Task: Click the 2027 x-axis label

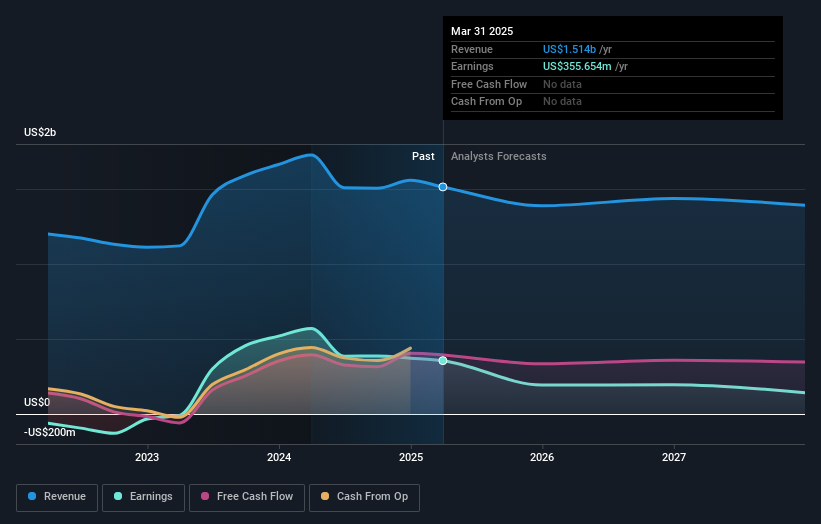Action: [x=674, y=458]
